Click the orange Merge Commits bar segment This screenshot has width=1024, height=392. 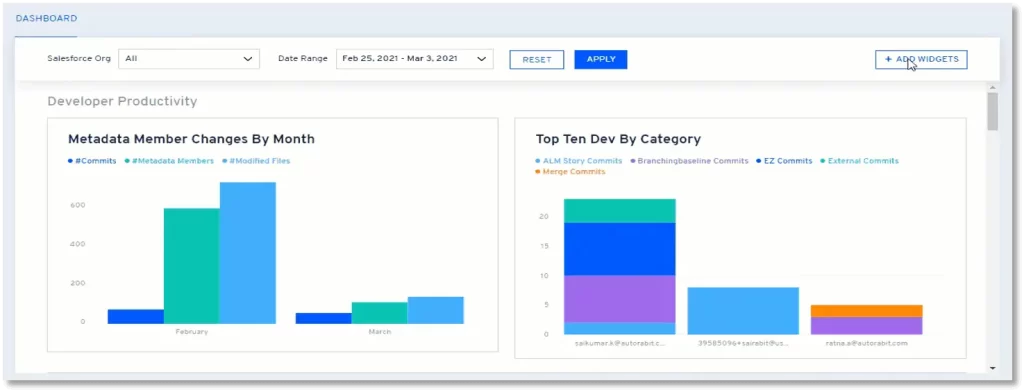click(x=867, y=311)
